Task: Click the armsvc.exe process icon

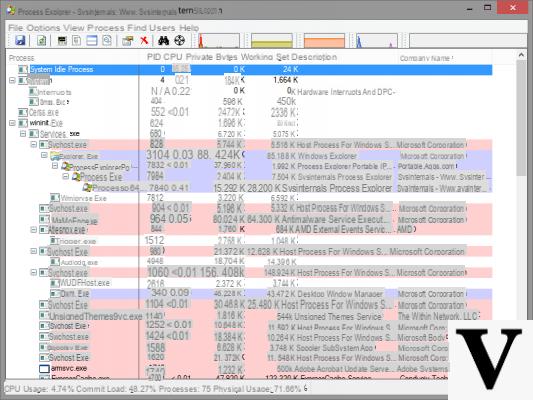Action: pos(44,369)
